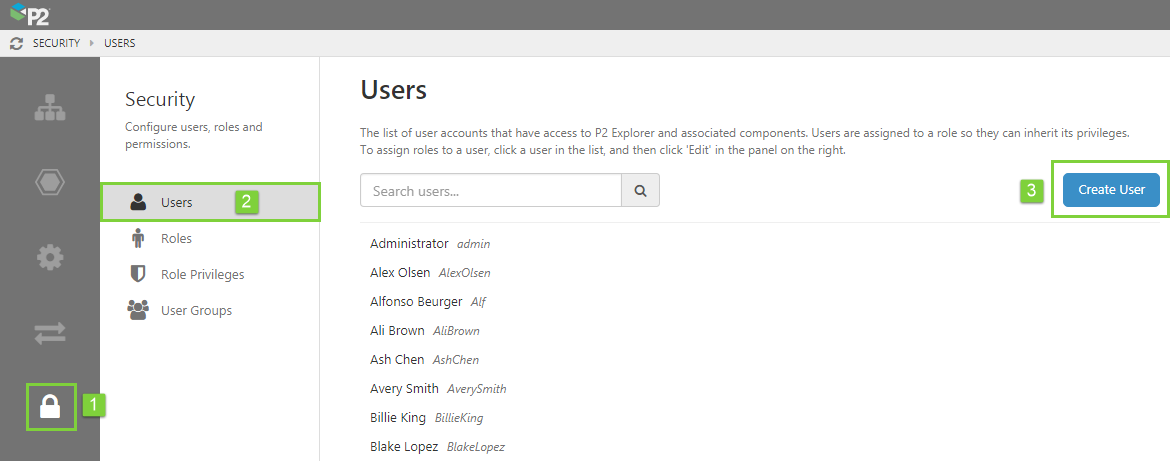The width and height of the screenshot is (1170, 461).
Task: Select Users in the Security menu
Action: click(176, 202)
